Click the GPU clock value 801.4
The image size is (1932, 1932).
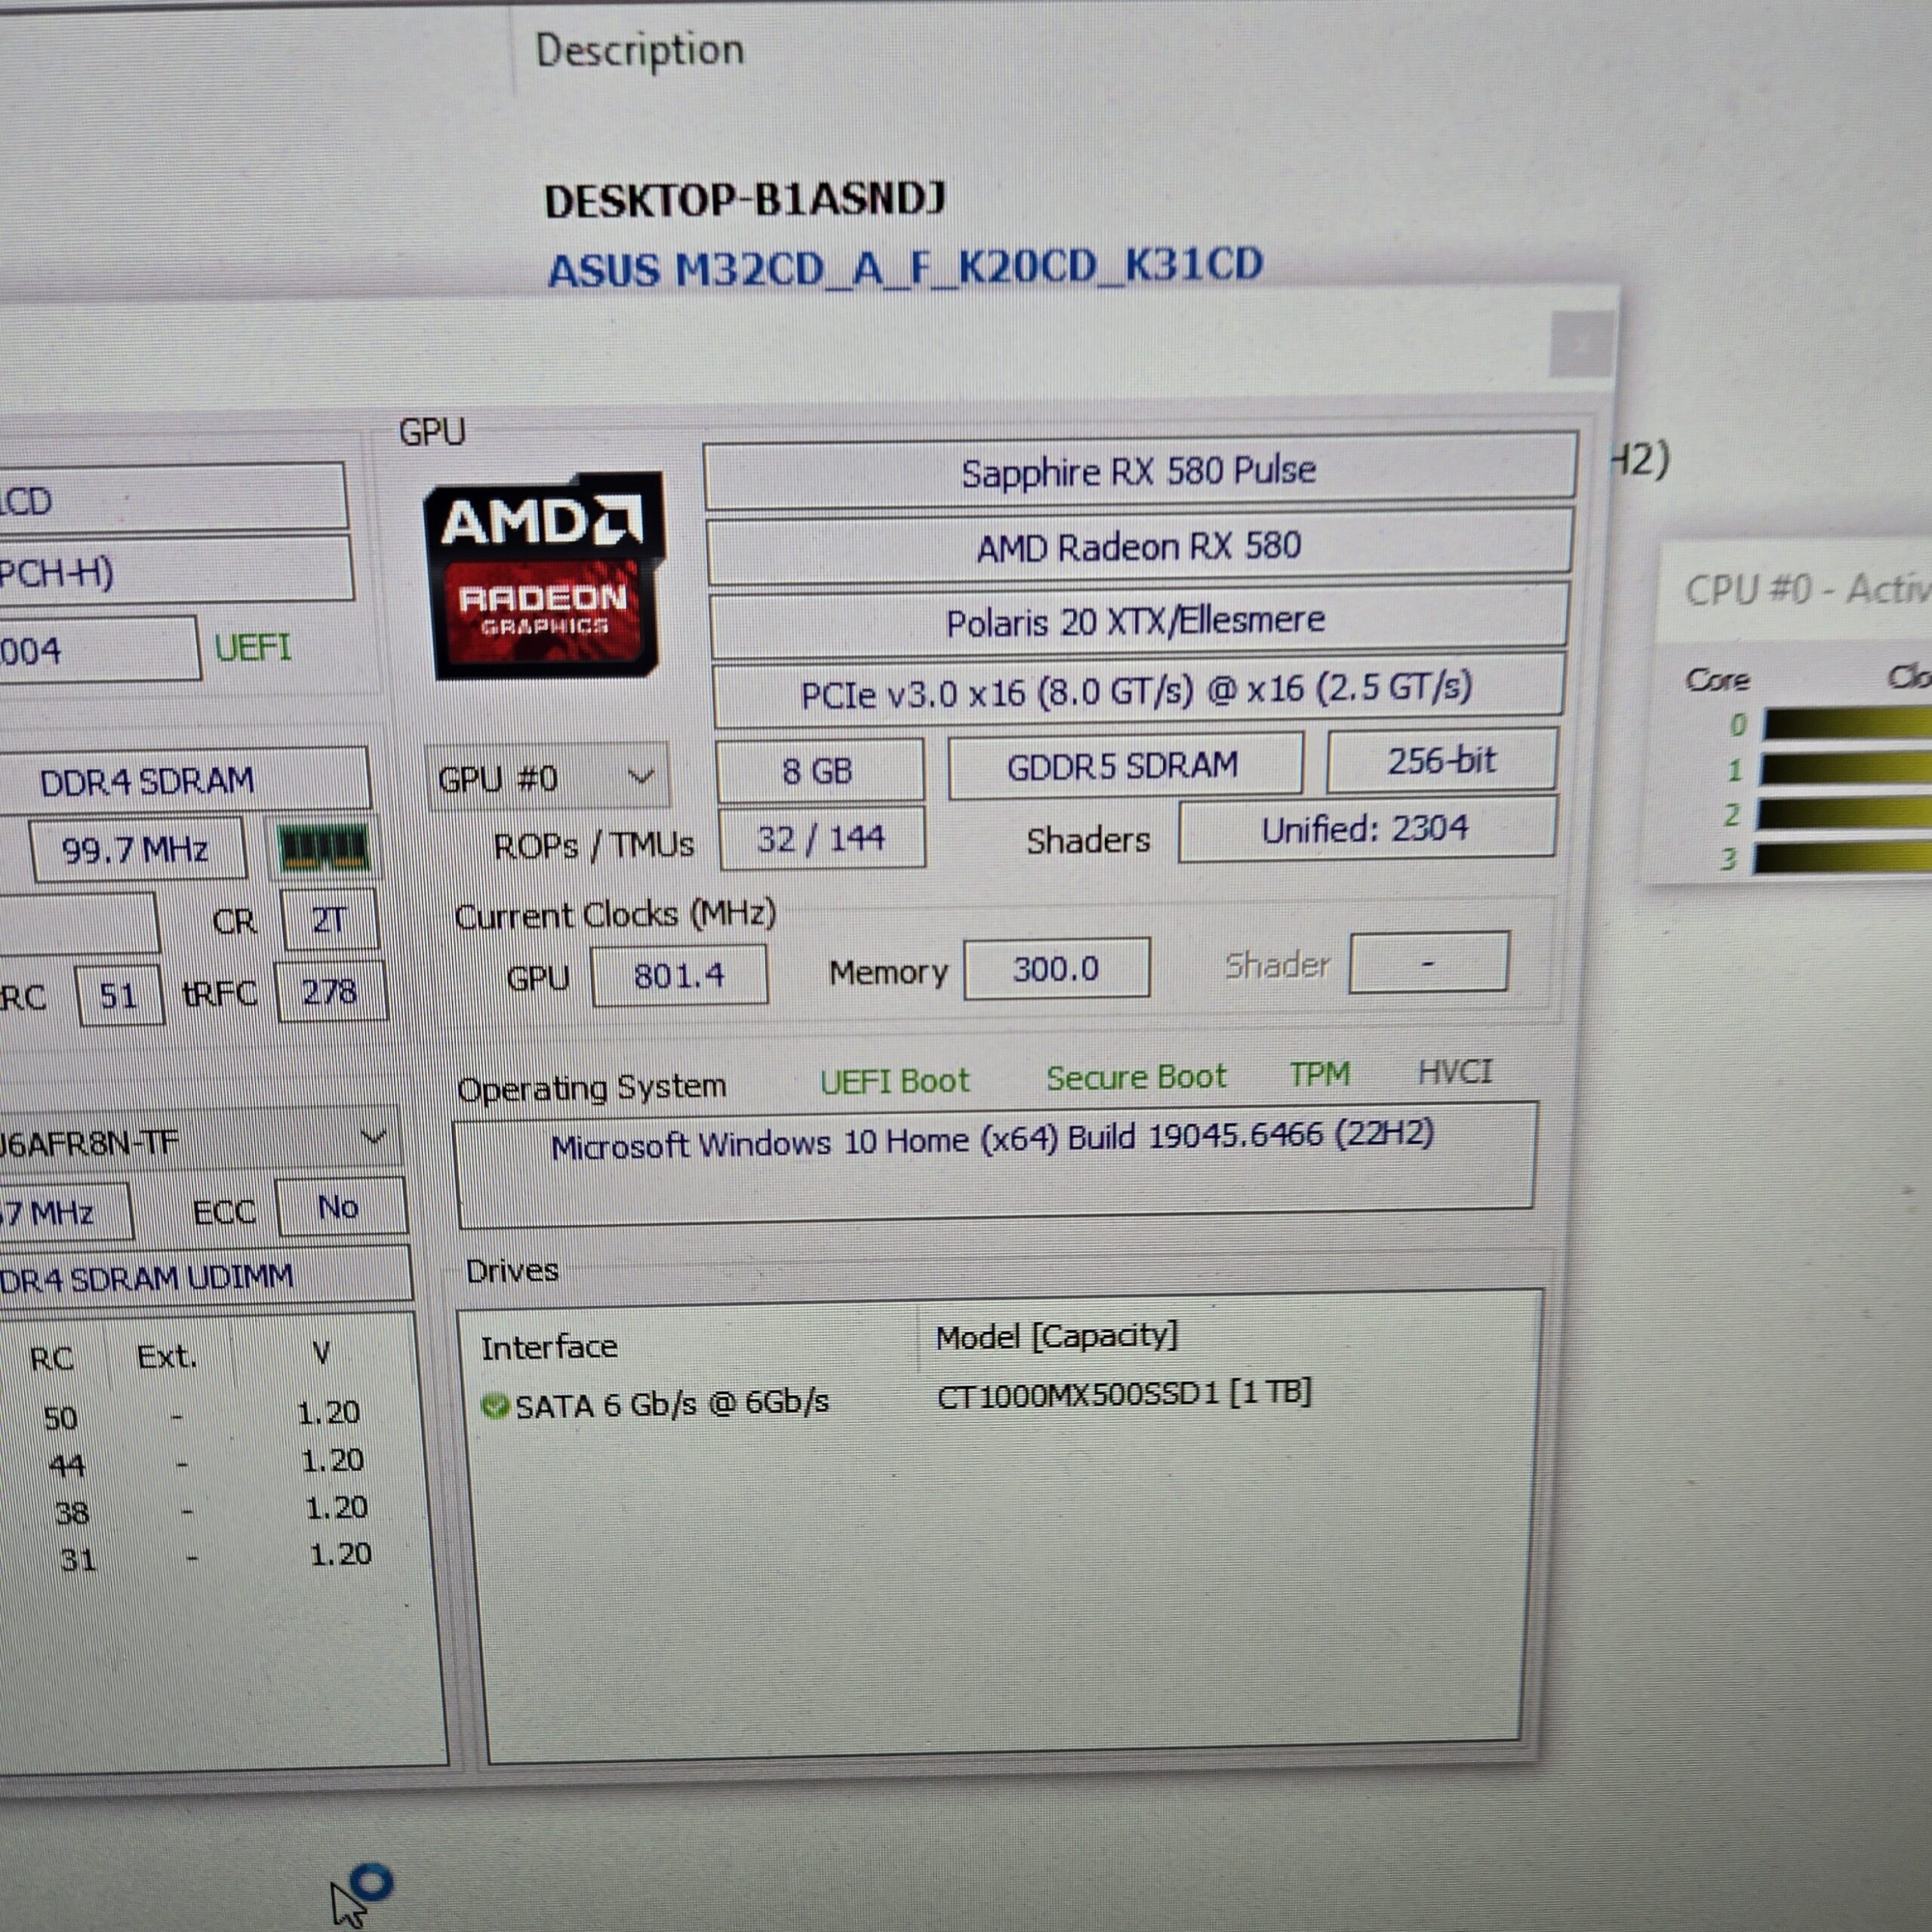tap(680, 974)
